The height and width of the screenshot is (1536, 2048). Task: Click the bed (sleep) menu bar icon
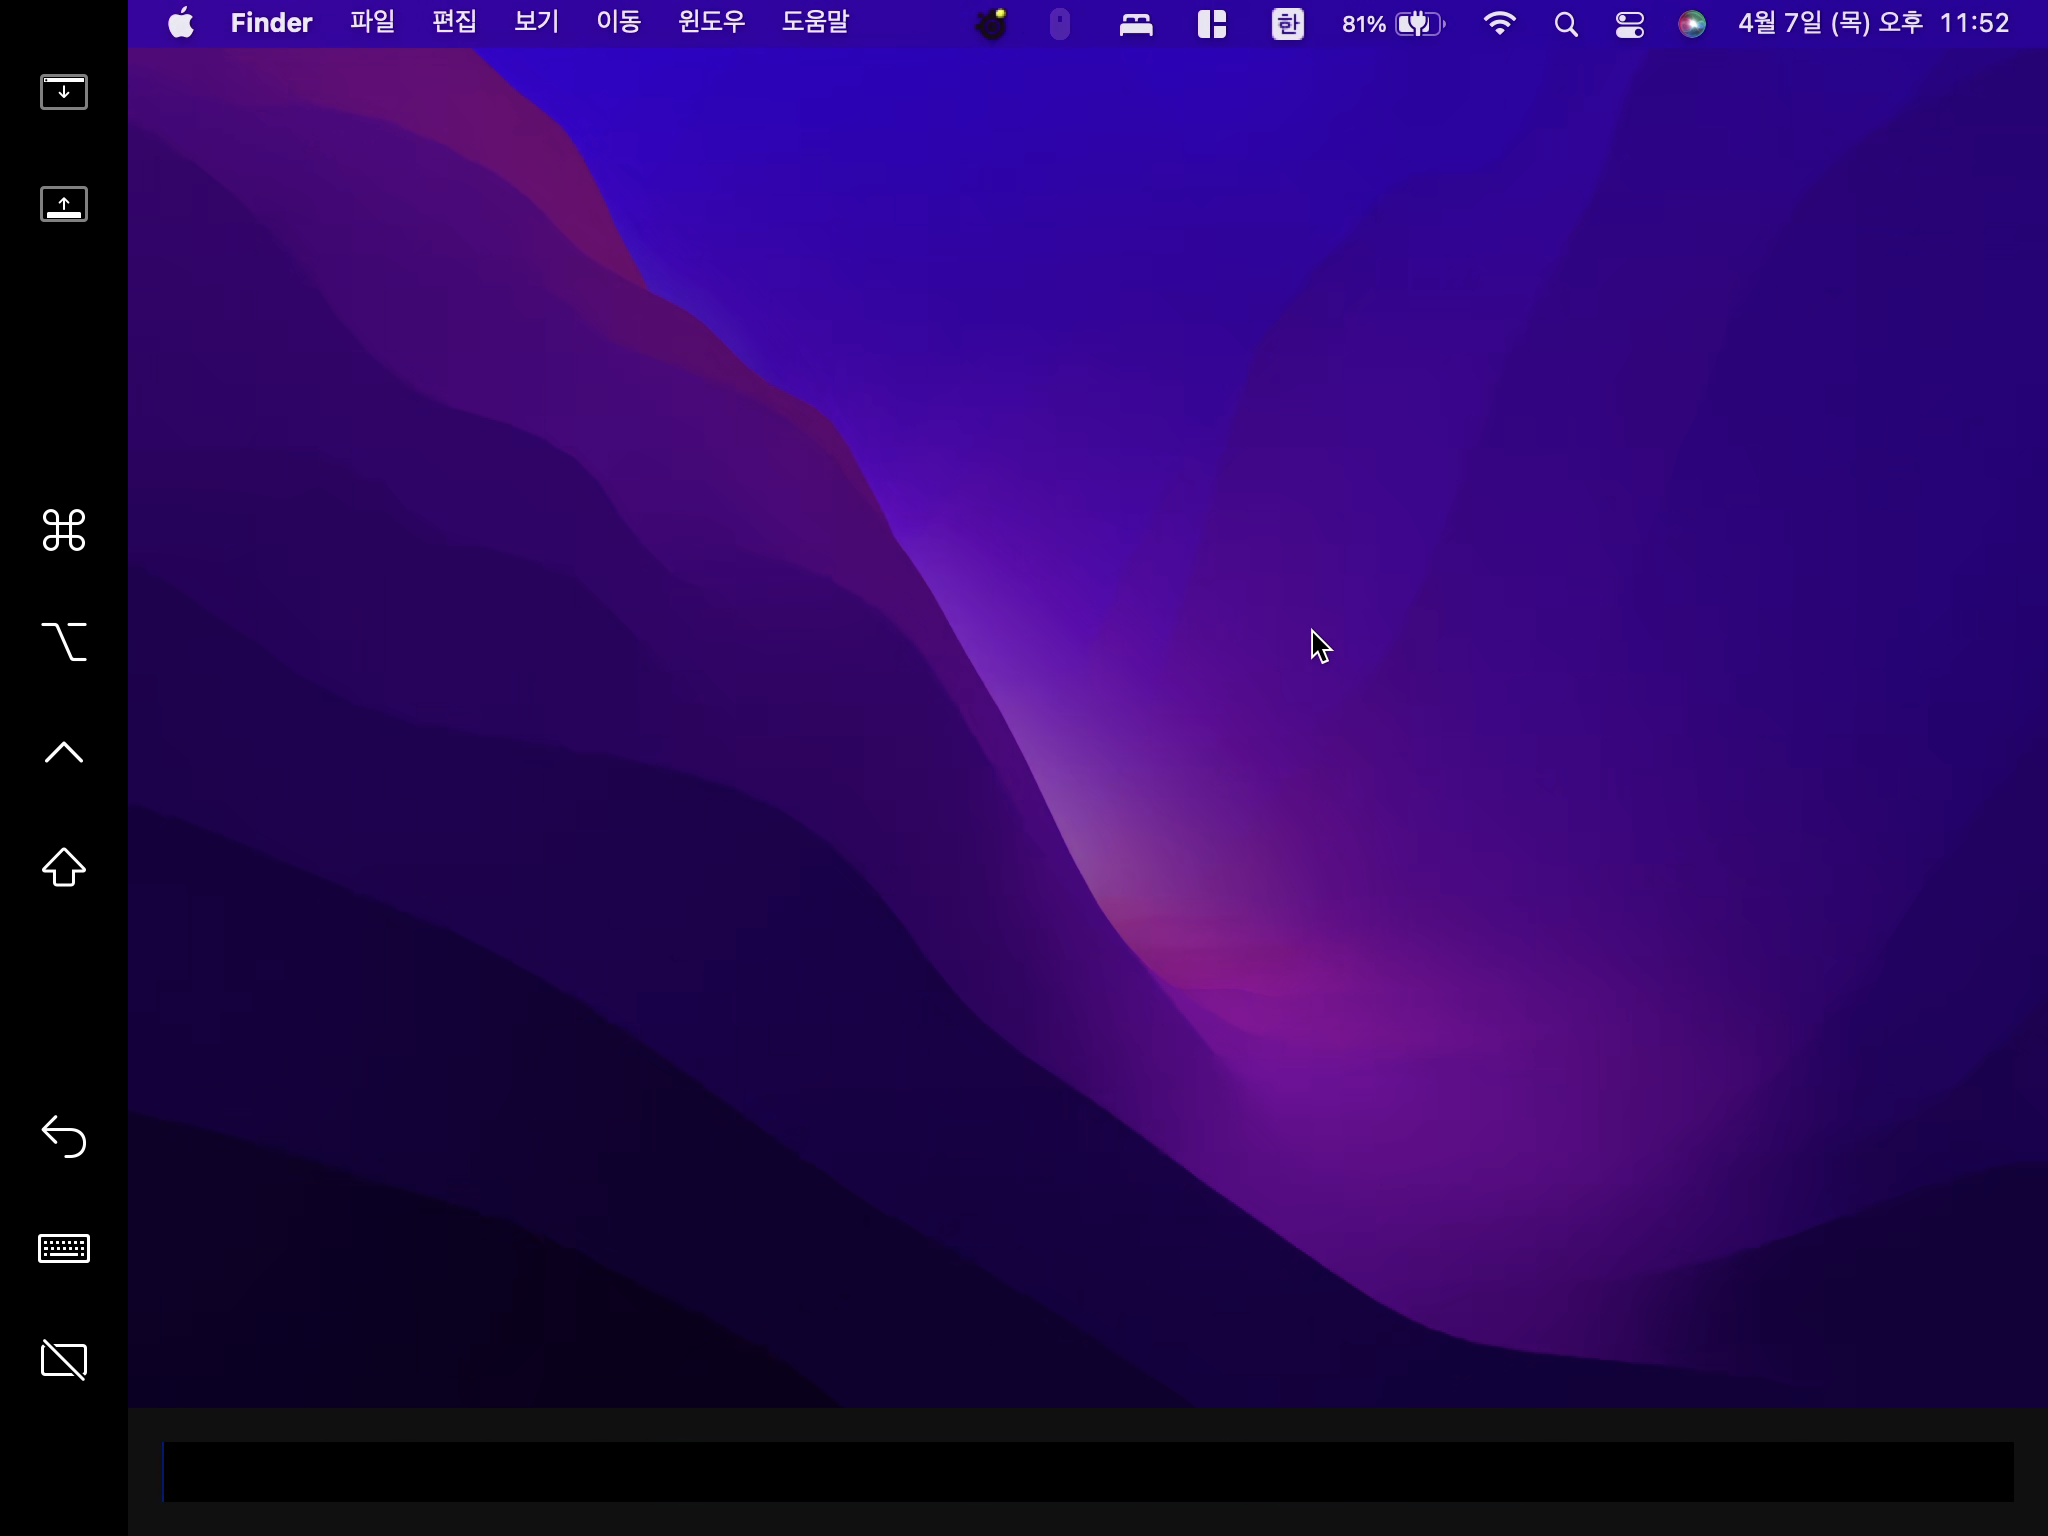(x=1136, y=24)
